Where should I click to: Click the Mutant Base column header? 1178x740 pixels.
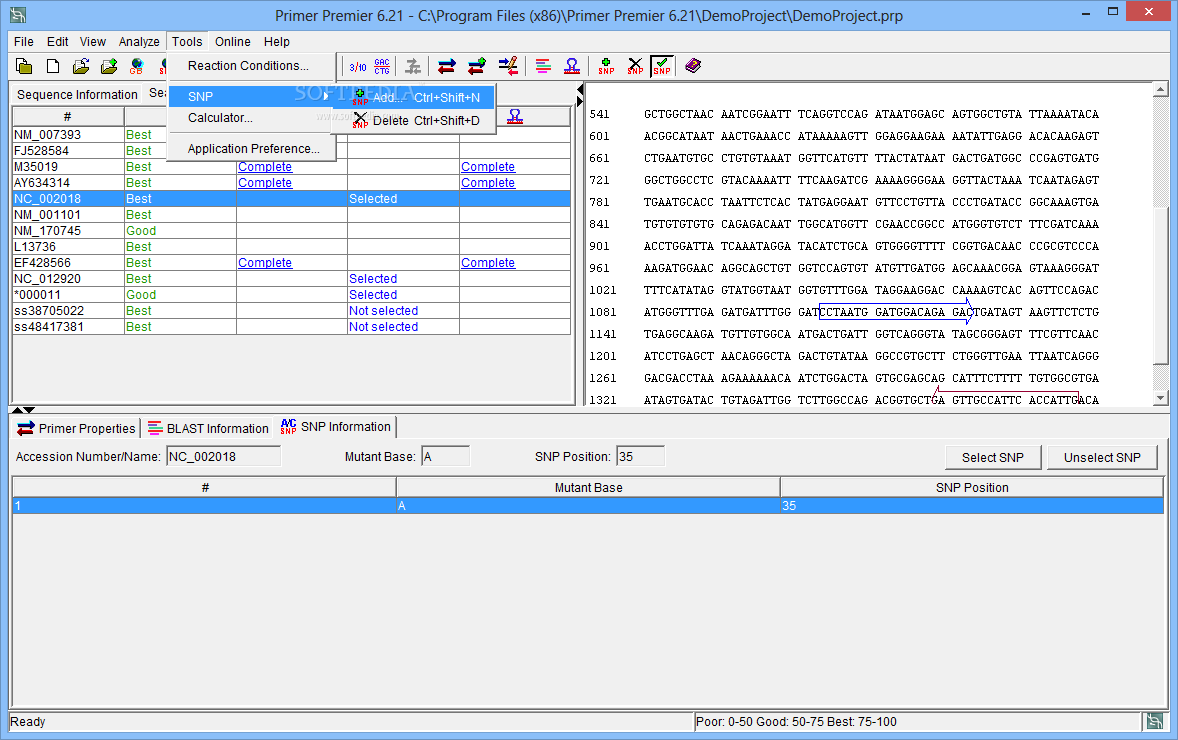tap(588, 488)
